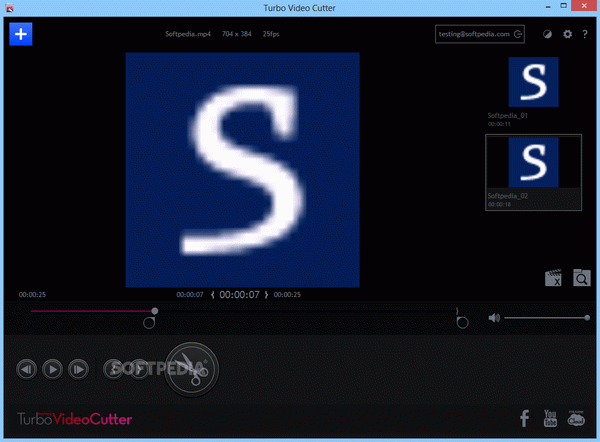Toggle the contrast theme circle icon

tap(548, 34)
